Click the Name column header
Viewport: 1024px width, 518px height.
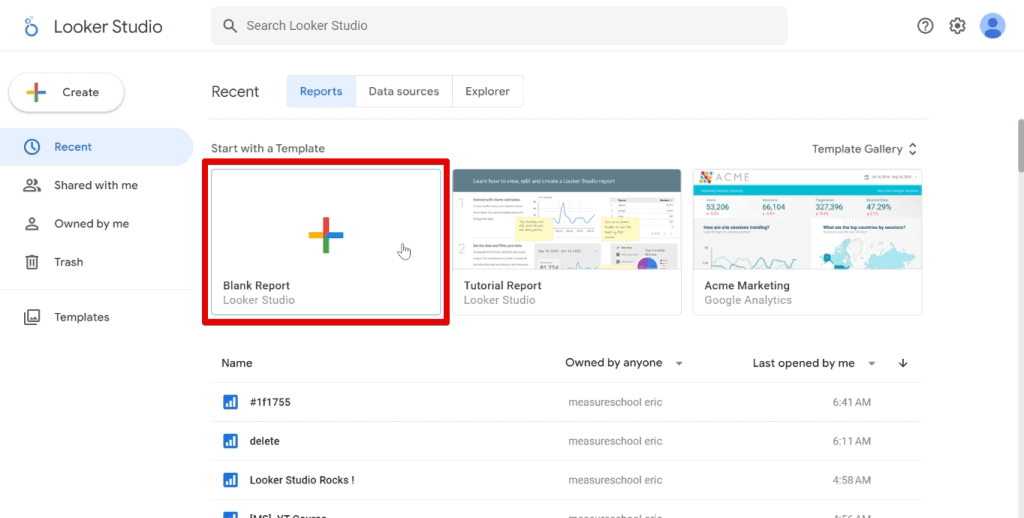pyautogui.click(x=236, y=363)
